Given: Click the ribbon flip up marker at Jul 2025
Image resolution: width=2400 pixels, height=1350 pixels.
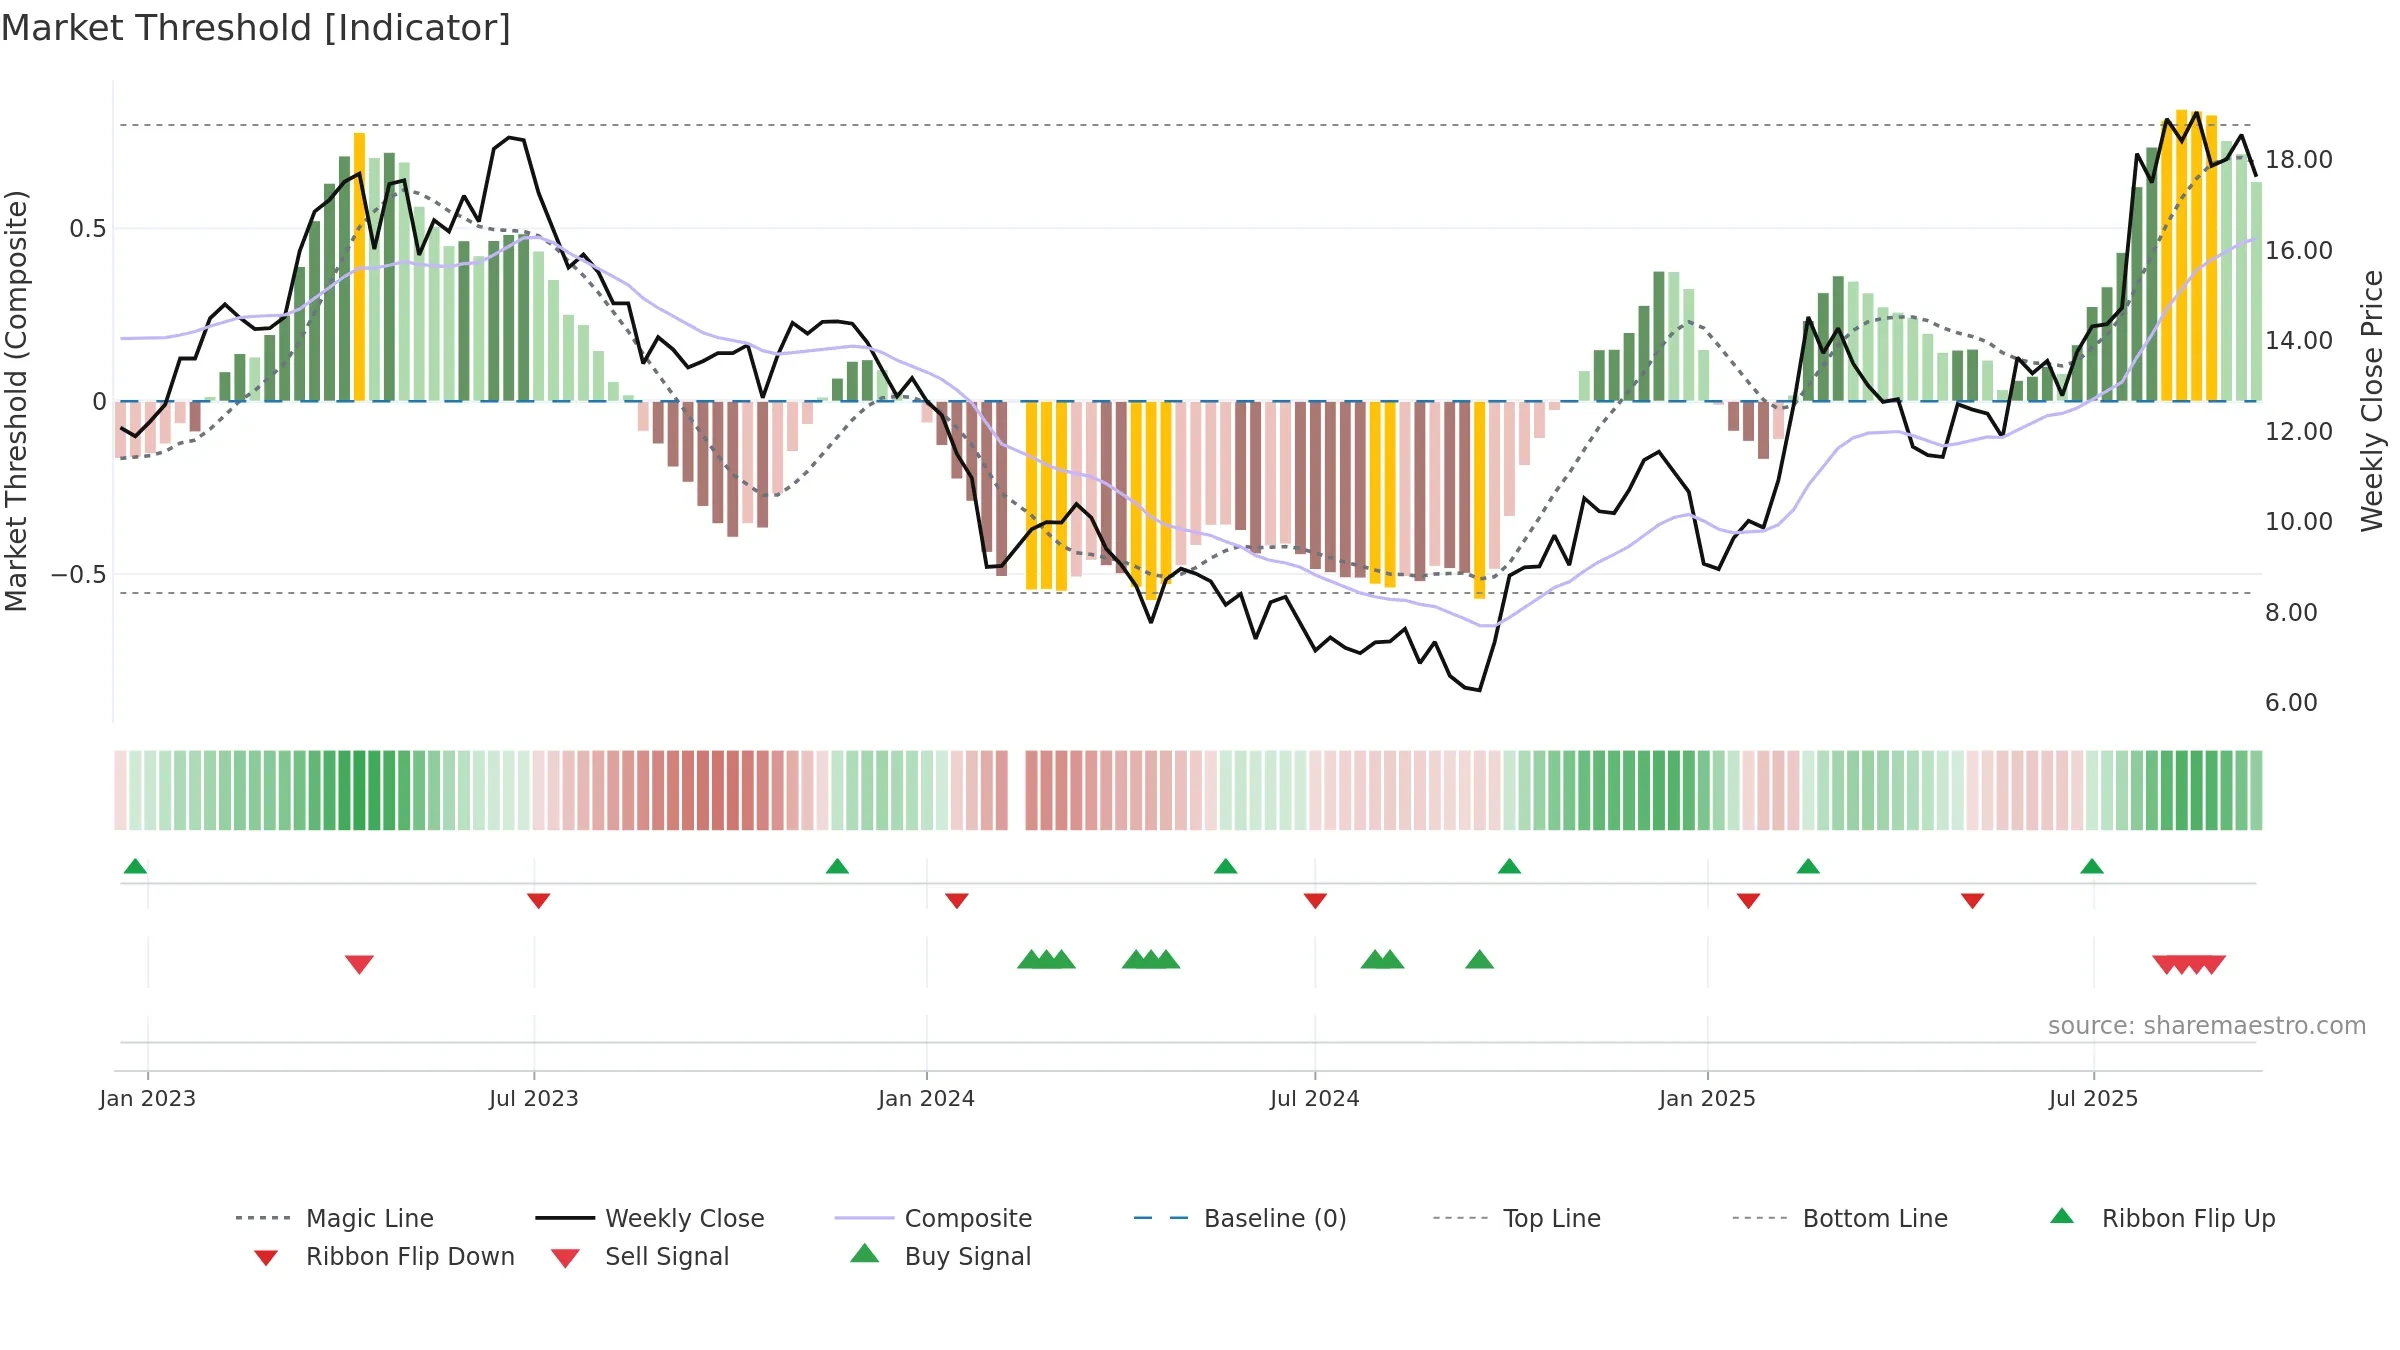Looking at the screenshot, I should point(2092,866).
